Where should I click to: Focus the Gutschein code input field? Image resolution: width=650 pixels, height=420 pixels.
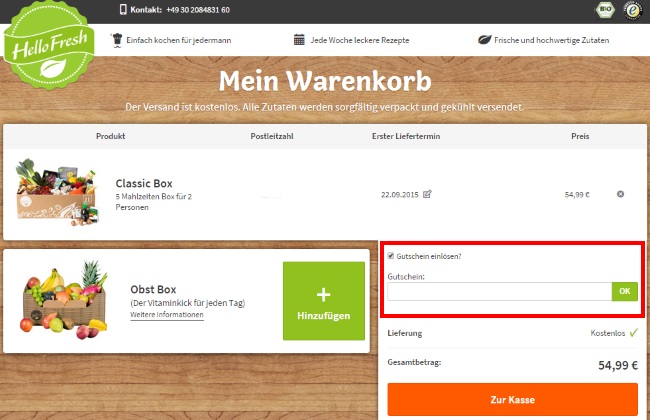tap(500, 291)
